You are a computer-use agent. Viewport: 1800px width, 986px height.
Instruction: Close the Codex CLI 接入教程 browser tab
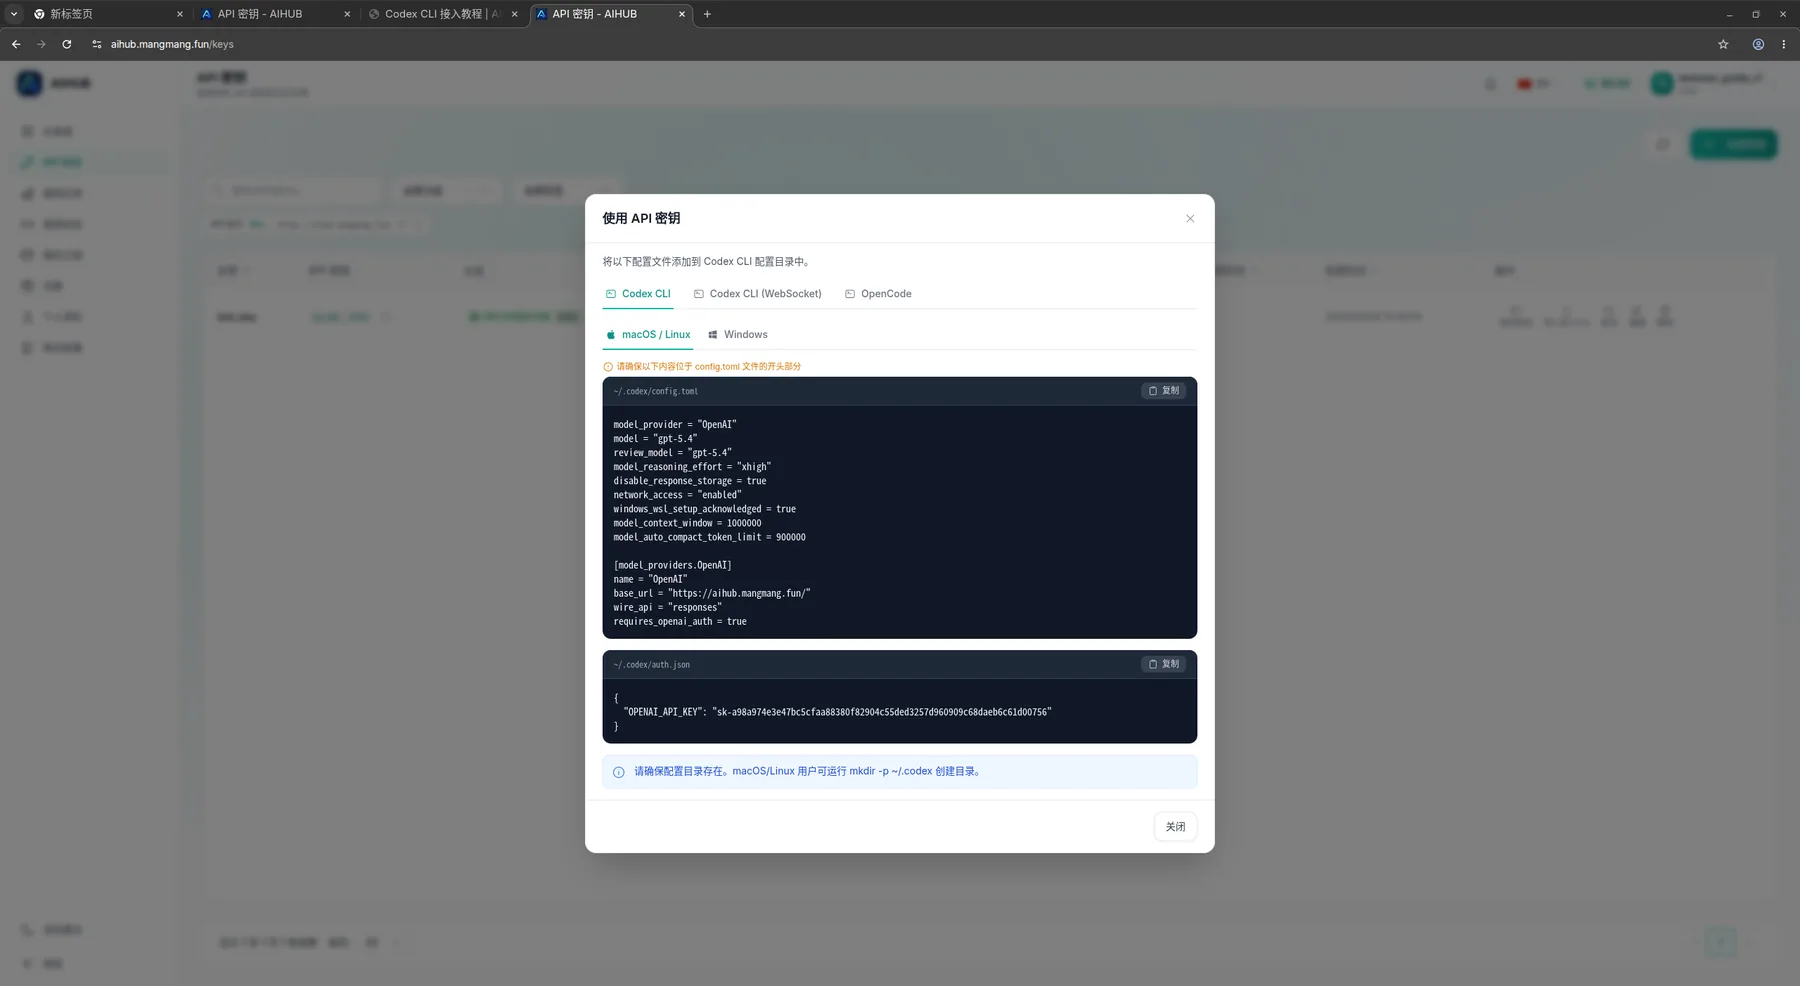(x=515, y=14)
